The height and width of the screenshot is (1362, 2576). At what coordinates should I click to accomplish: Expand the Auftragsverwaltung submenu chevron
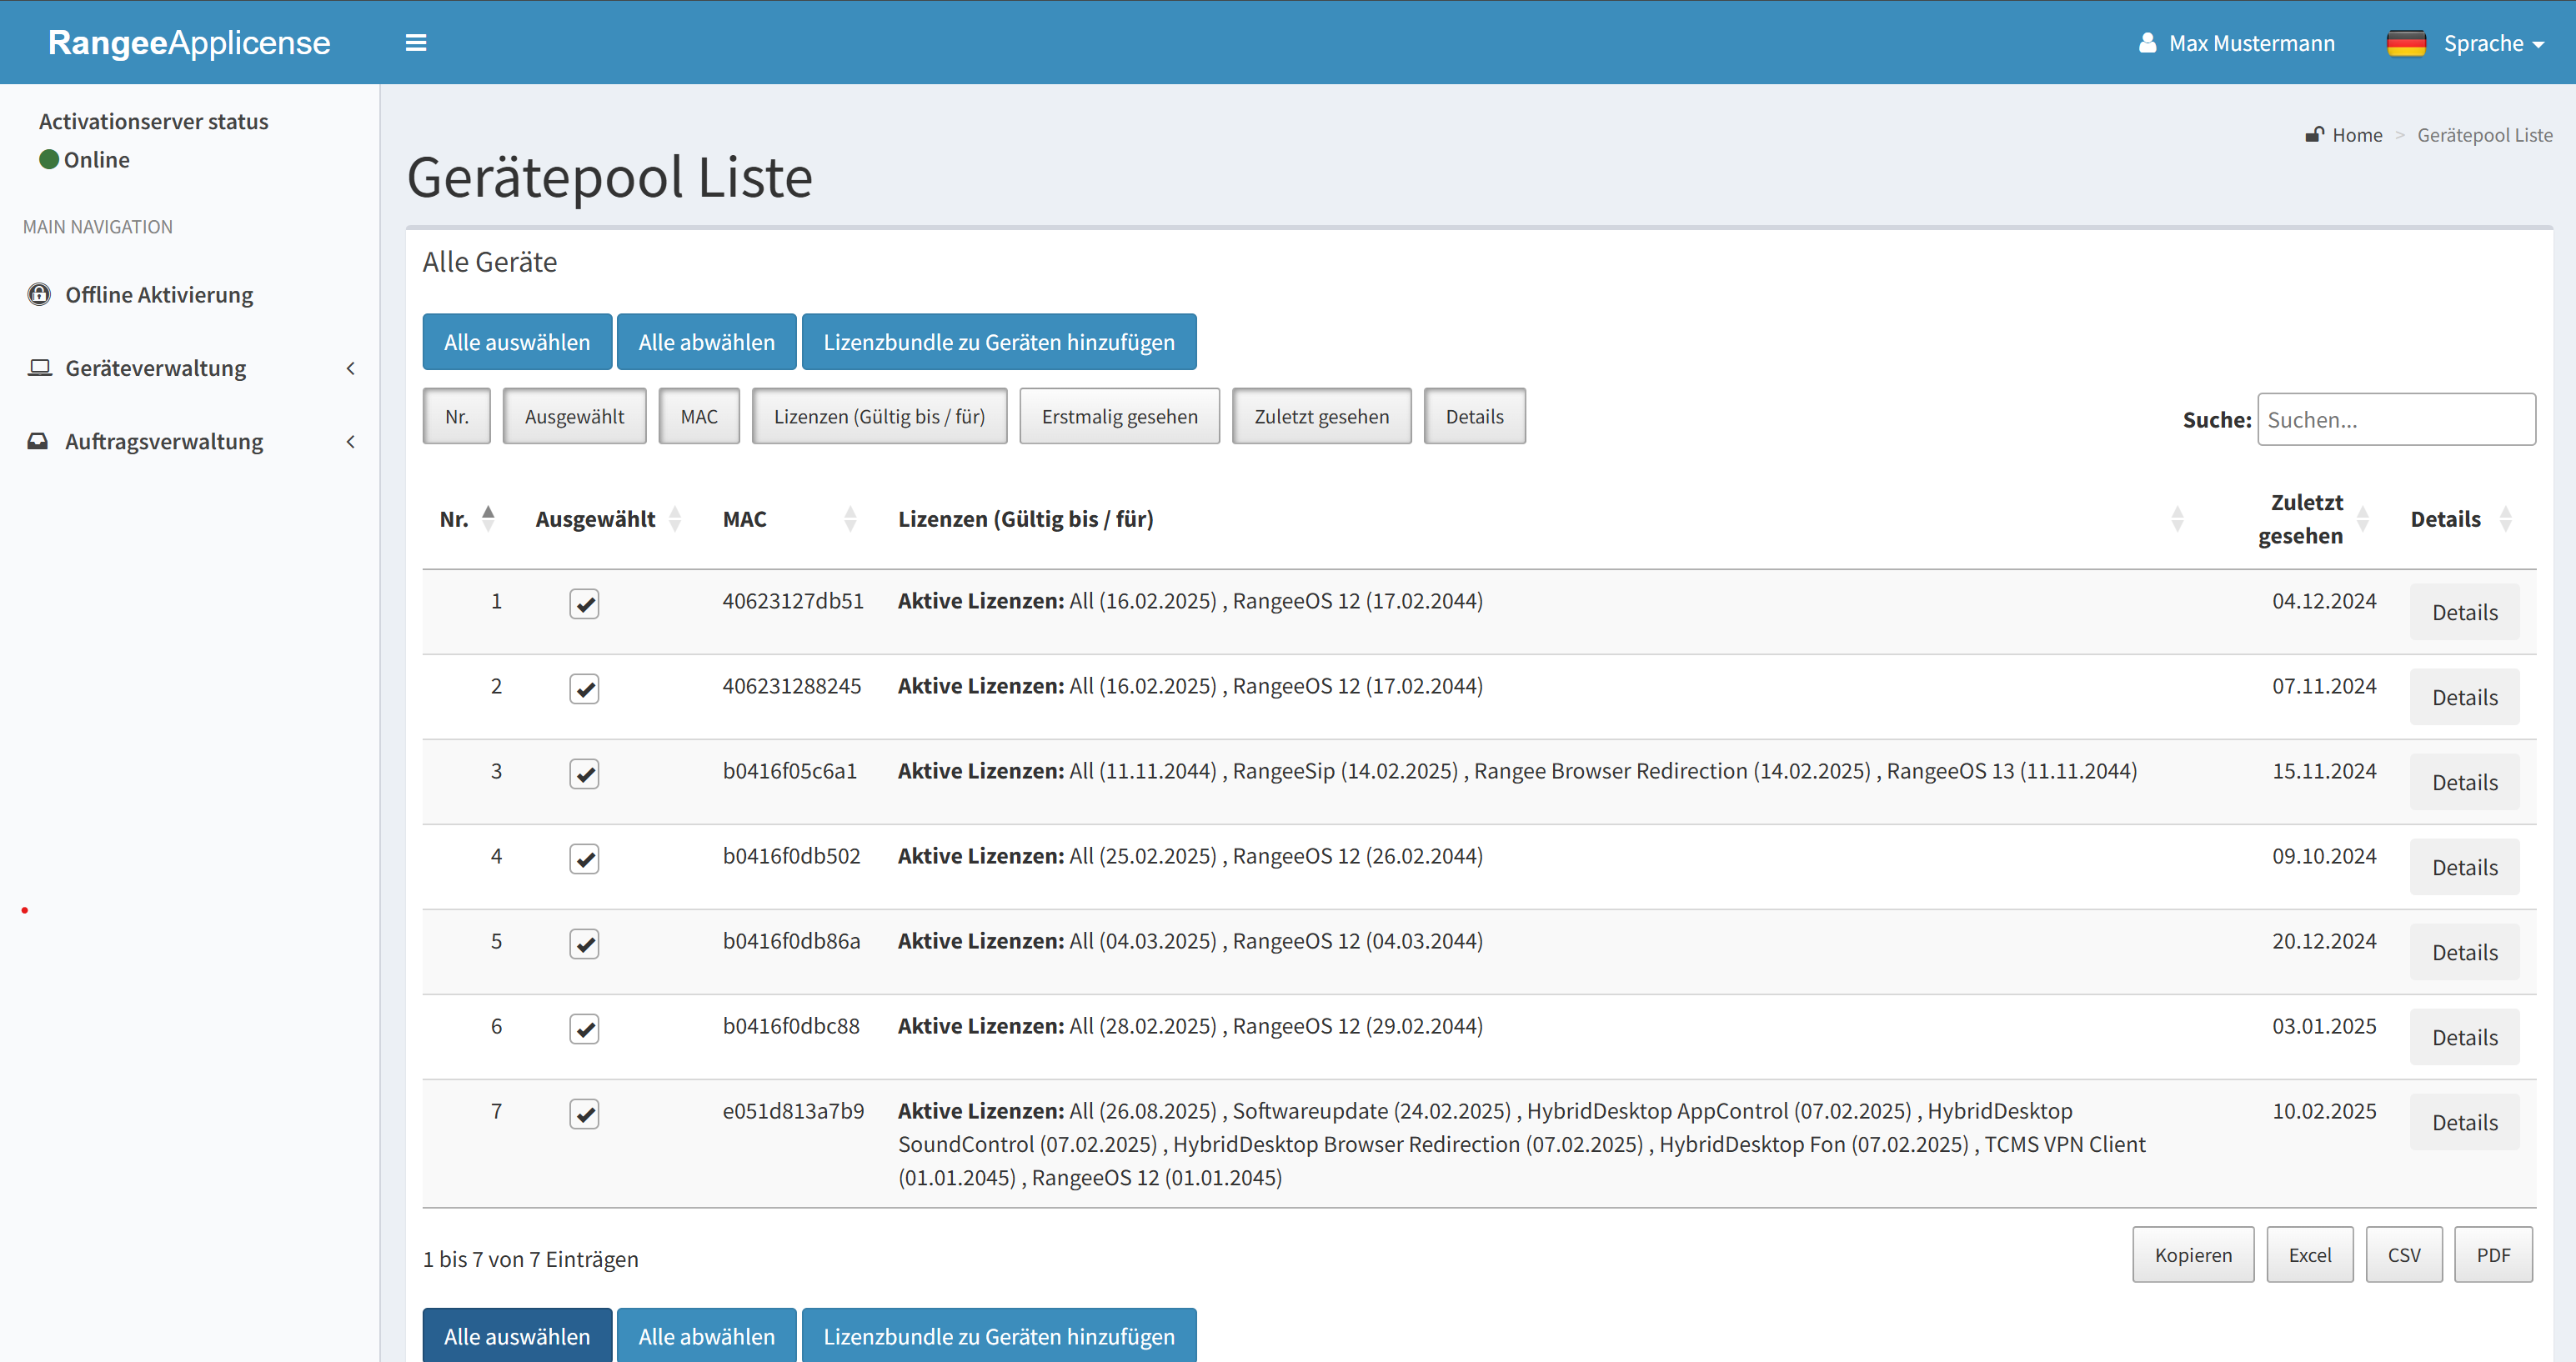tap(351, 441)
